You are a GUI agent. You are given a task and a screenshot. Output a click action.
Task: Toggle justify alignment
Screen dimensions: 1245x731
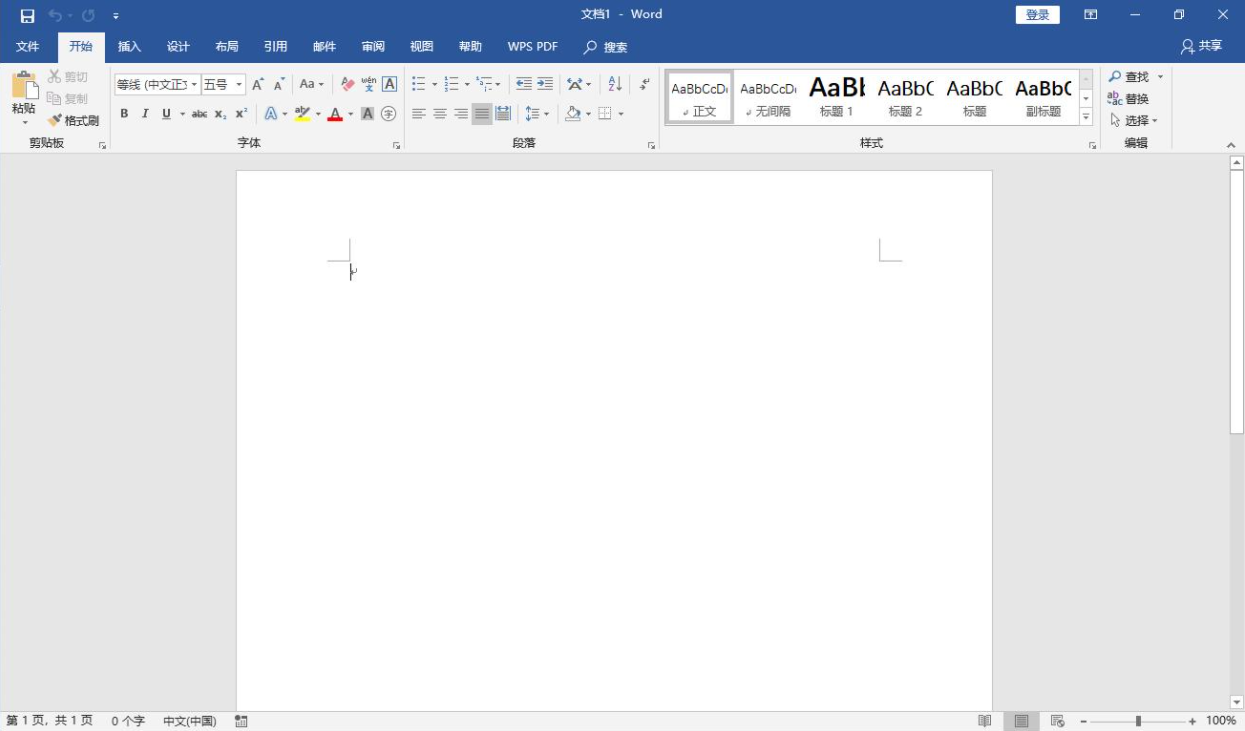(482, 114)
